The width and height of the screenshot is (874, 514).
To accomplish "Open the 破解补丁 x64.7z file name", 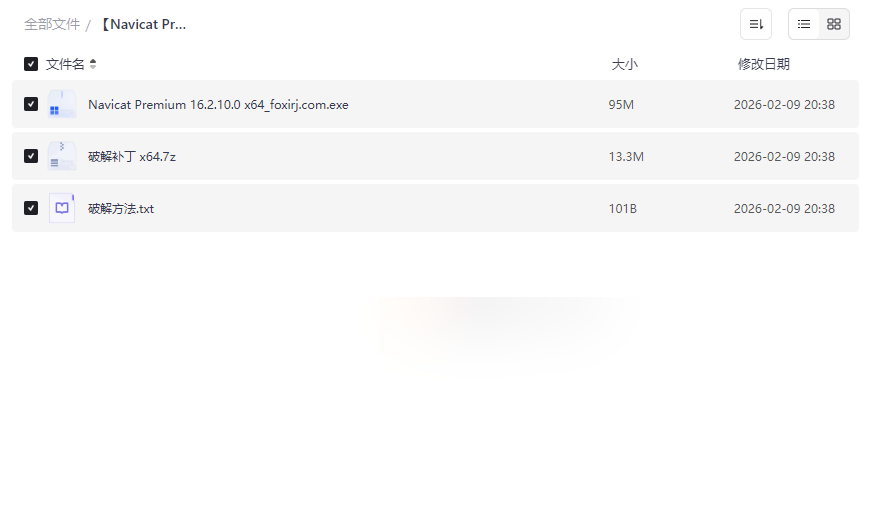I will click(x=132, y=157).
